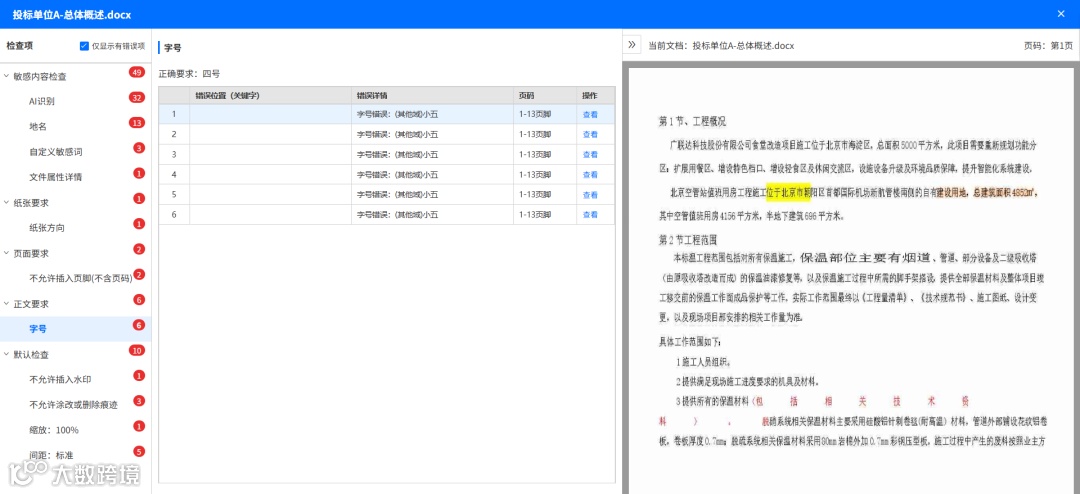Select the 地名 check item
The height and width of the screenshot is (494, 1080).
pyautogui.click(x=38, y=127)
